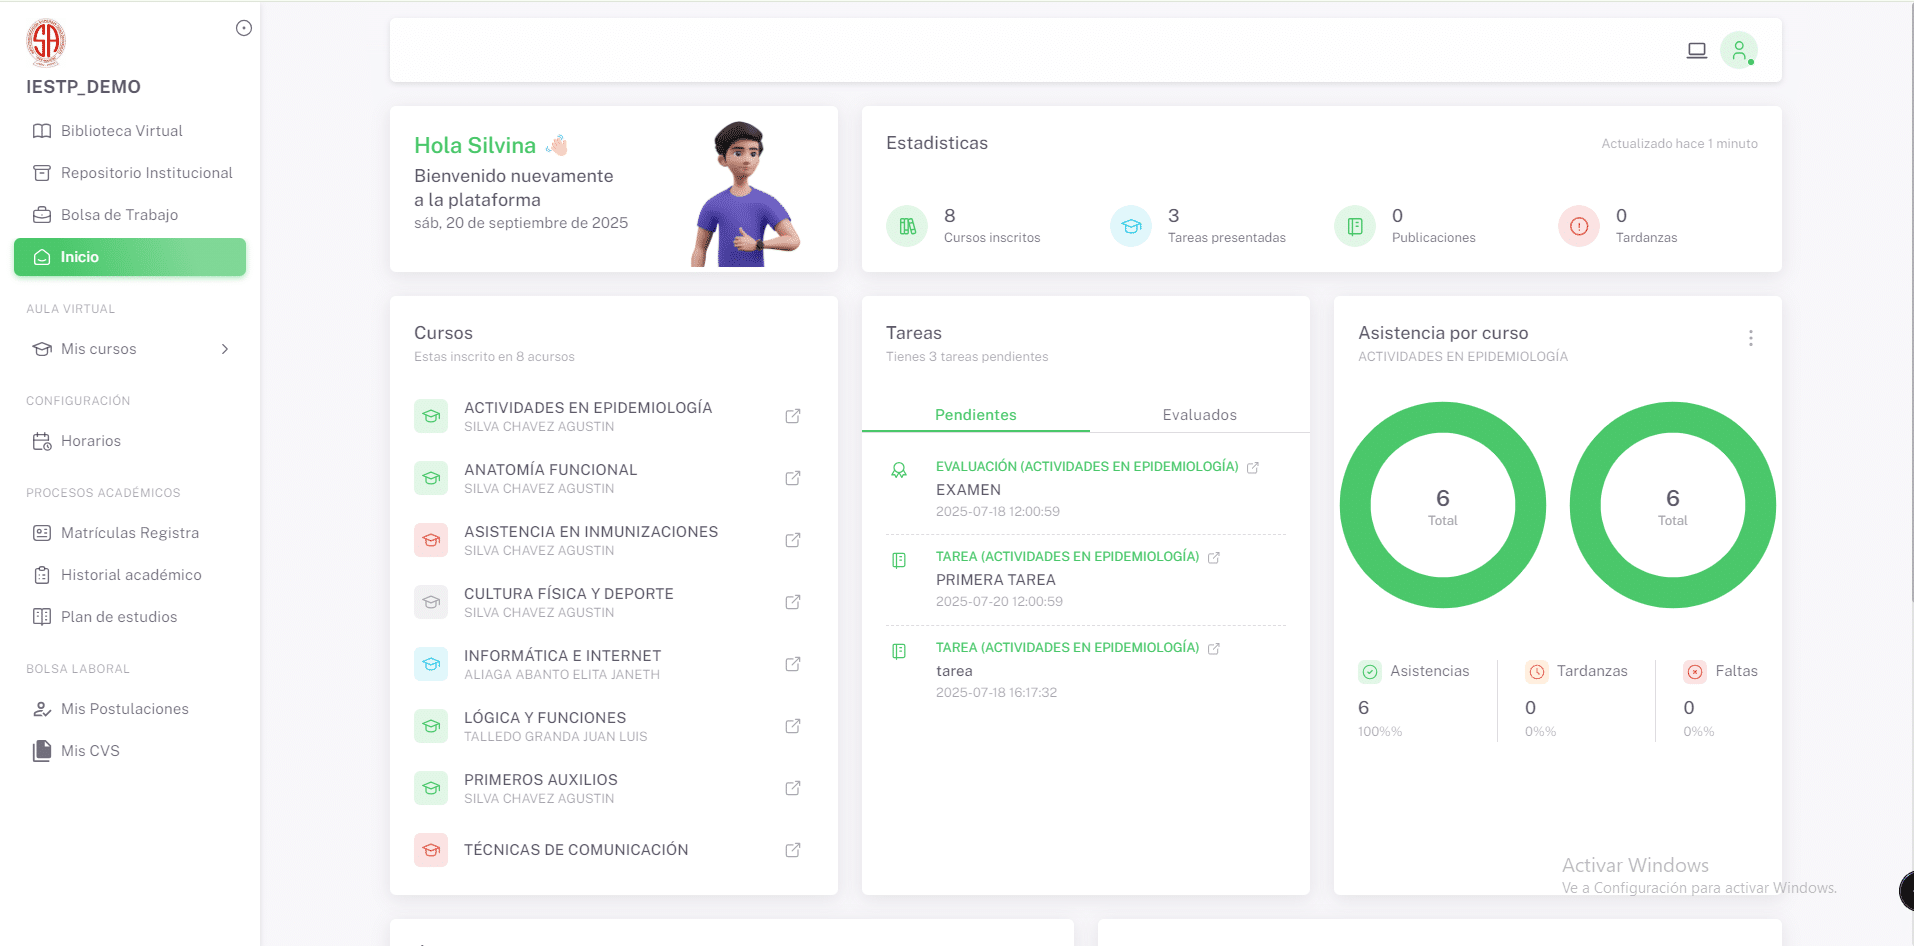
Task: Click open icon beside INFORMÁTICA E INTERNET
Action: [x=793, y=664]
